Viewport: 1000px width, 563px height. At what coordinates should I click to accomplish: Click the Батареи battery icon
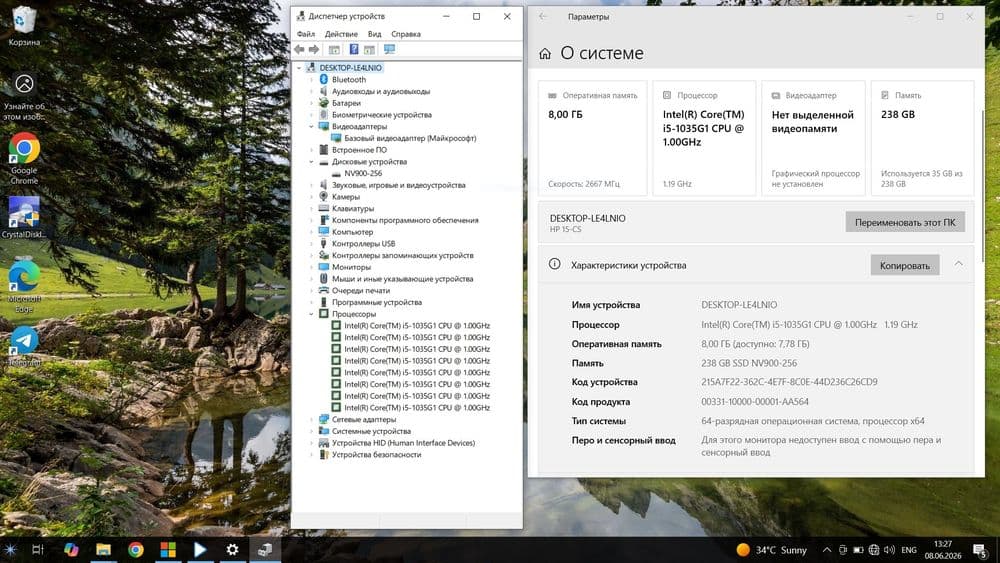pyautogui.click(x=323, y=103)
